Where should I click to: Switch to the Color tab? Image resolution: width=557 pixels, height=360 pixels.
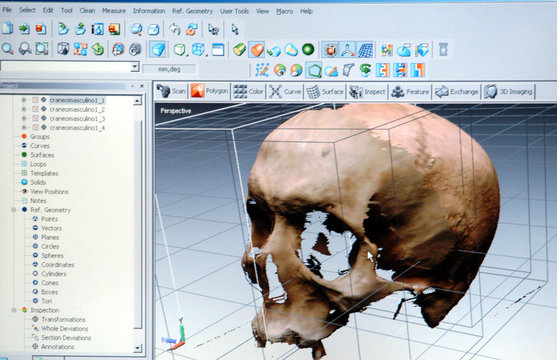248,92
